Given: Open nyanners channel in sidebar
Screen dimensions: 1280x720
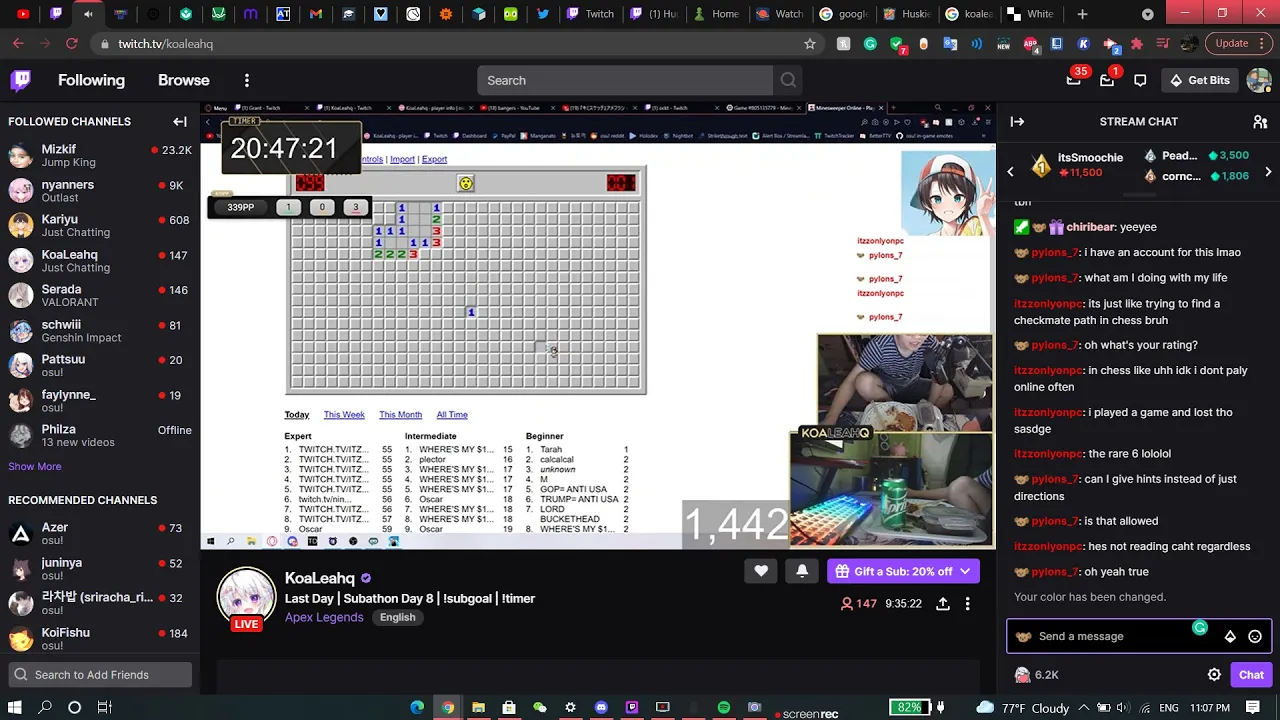Looking at the screenshot, I should (100, 191).
